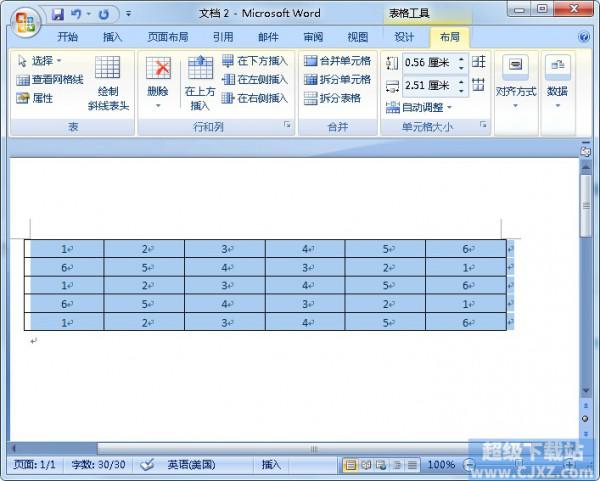Click language 英语(美国) in status bar

[x=191, y=465]
